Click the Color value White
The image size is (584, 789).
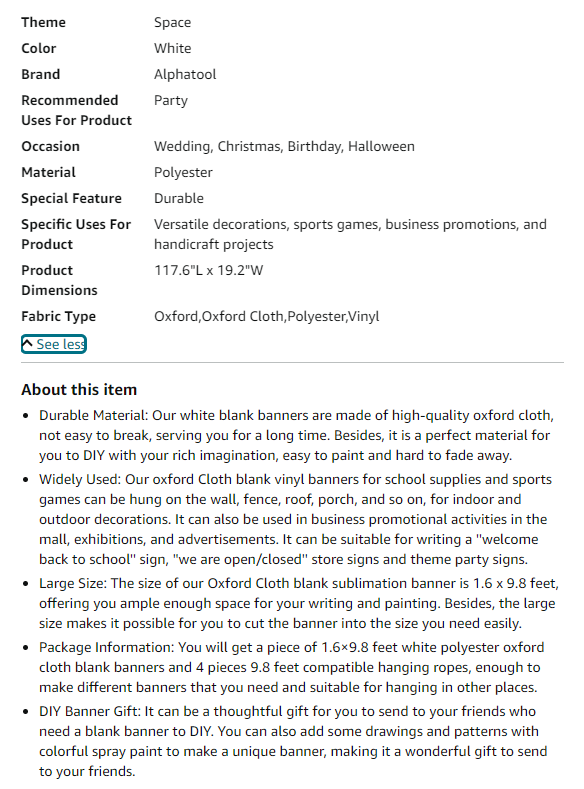point(173,48)
